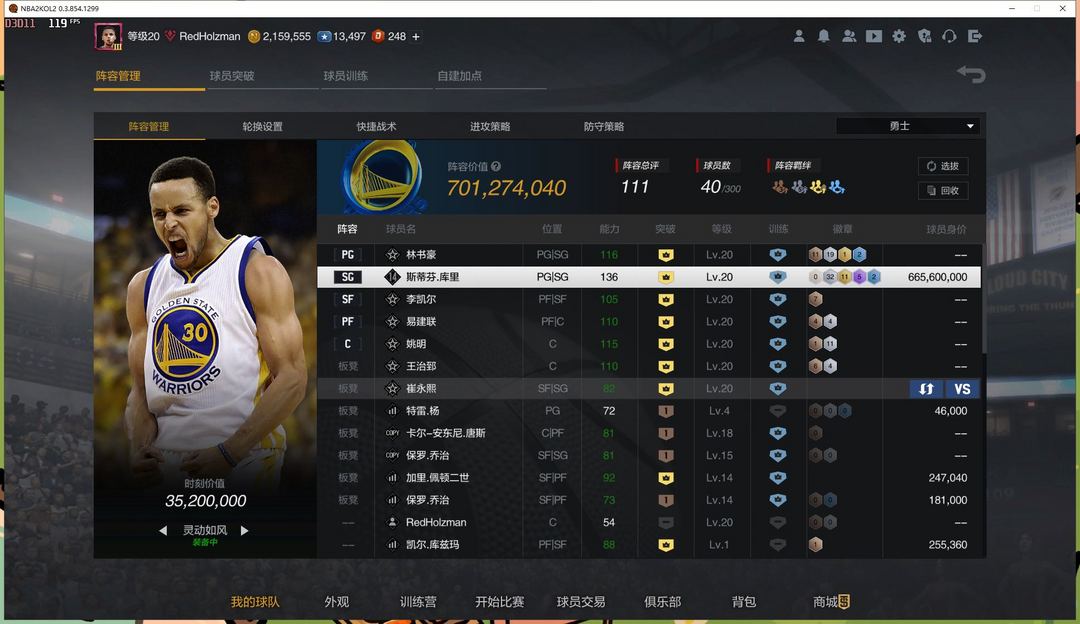Open the 轮换设置 sub-tab
1080x624 pixels.
[x=262, y=127]
